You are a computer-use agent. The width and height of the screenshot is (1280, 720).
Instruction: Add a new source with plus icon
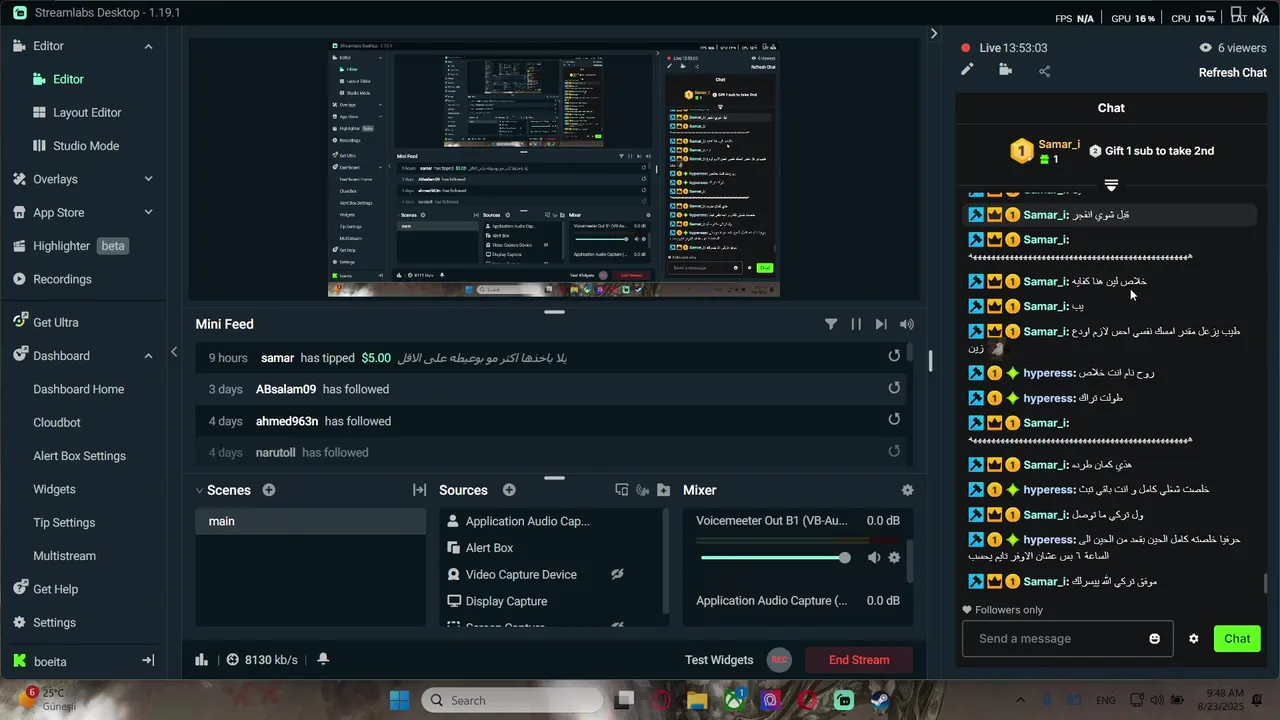tap(509, 490)
